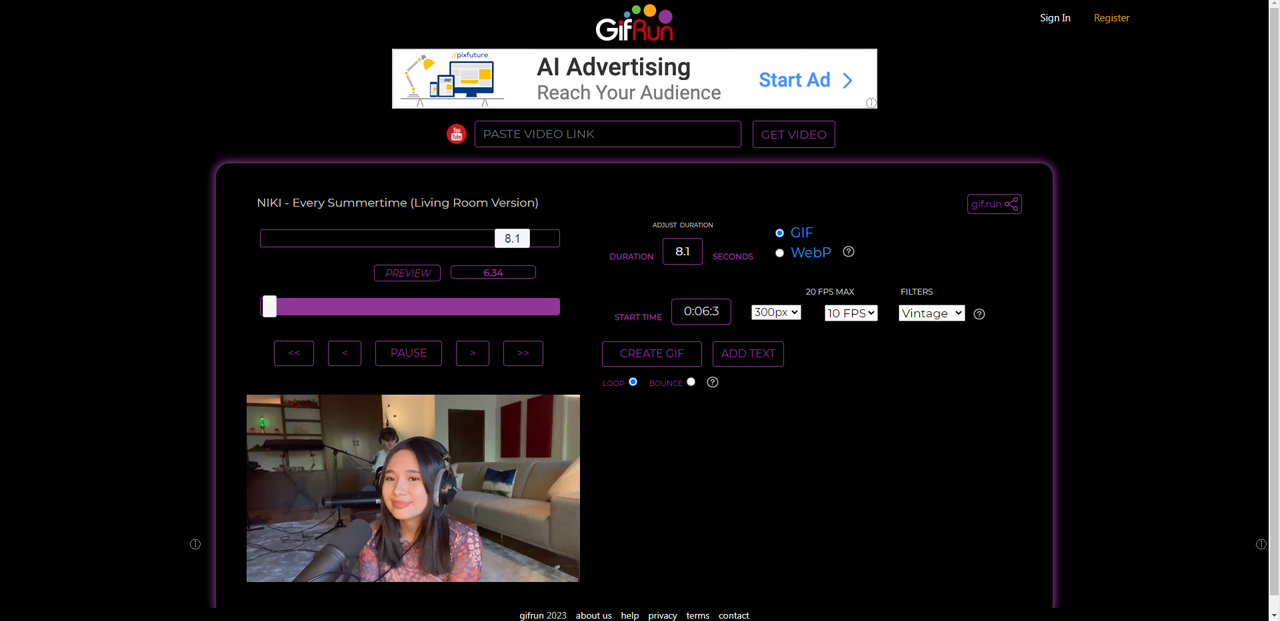This screenshot has width=1280, height=621.
Task: Open the Sign In link
Action: pos(1055,18)
